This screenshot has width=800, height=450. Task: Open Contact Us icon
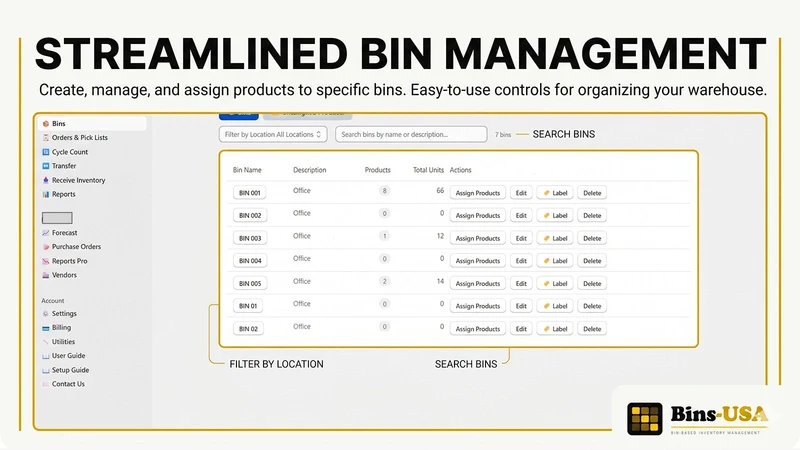(45, 384)
